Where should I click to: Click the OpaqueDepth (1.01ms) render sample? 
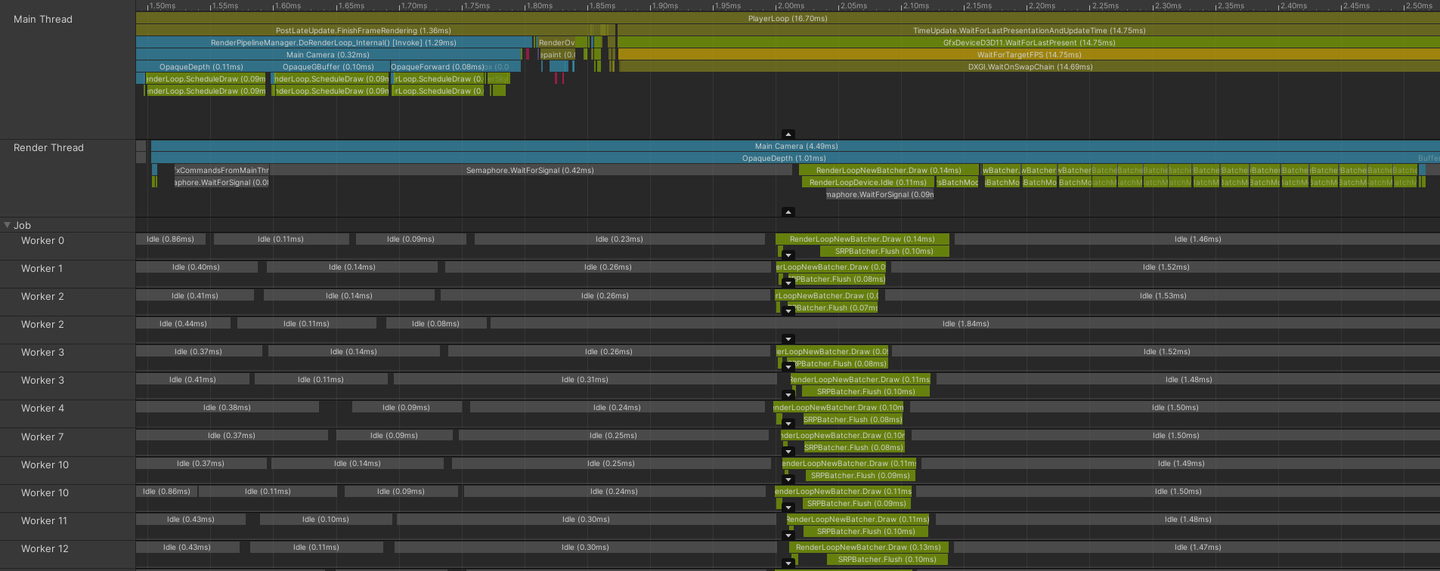784,158
